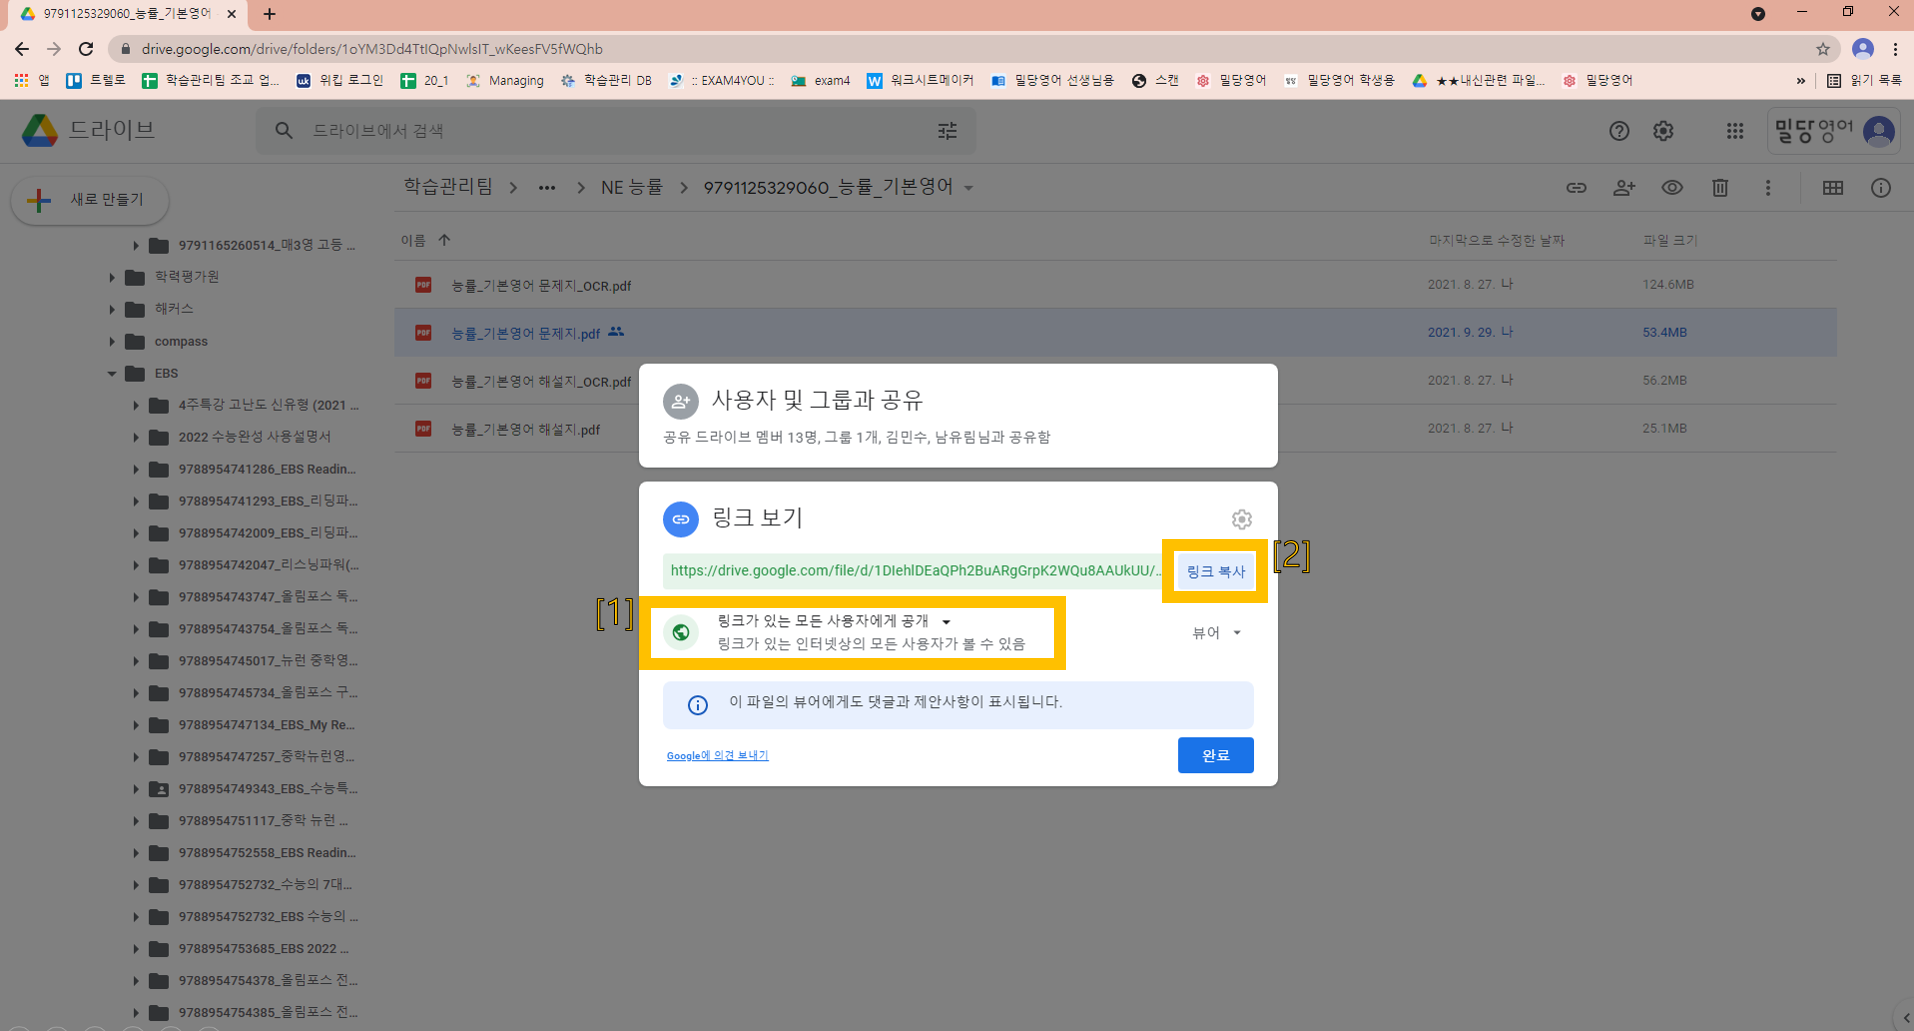Image resolution: width=1914 pixels, height=1031 pixels.
Task: Open 9791165260514_매3영 고등 folder
Action: (267, 245)
